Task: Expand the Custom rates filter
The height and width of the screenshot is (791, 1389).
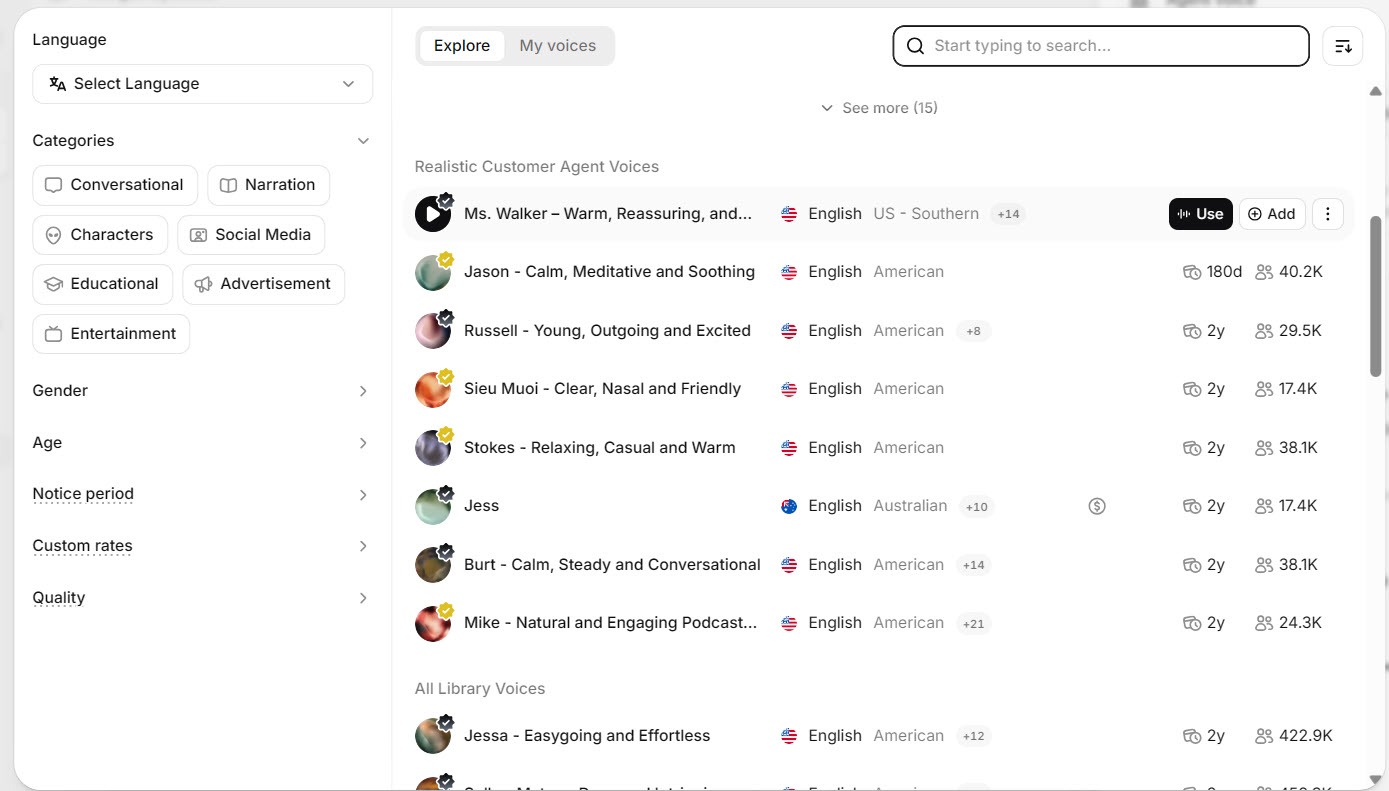Action: pos(201,546)
